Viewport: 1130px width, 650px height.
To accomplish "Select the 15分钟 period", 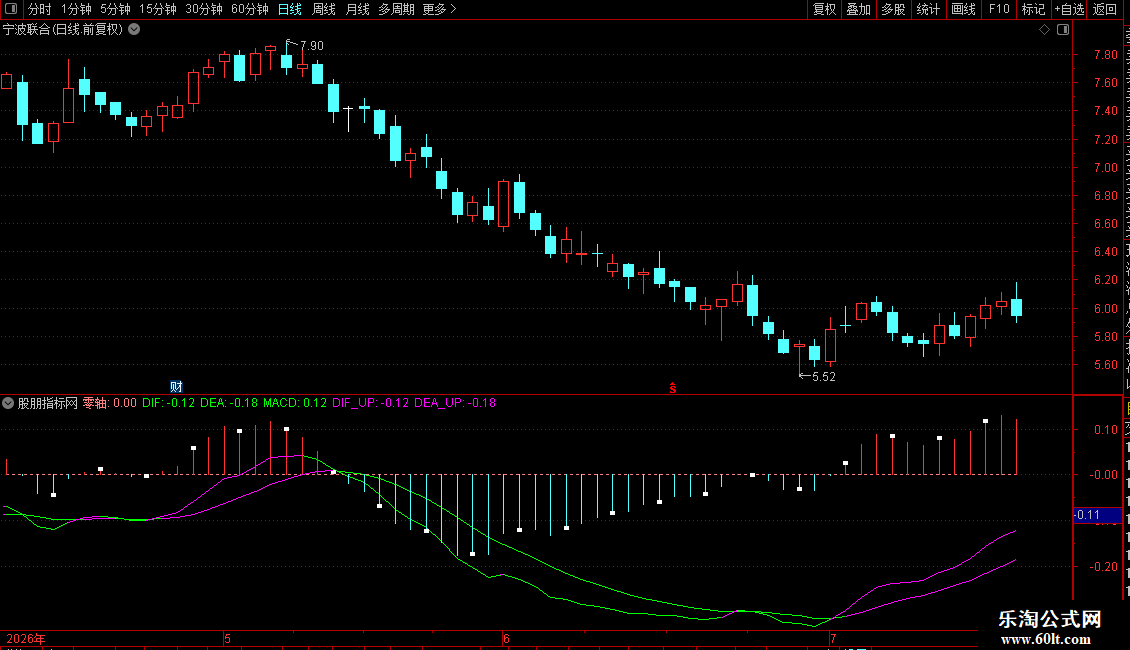I will click(x=157, y=9).
